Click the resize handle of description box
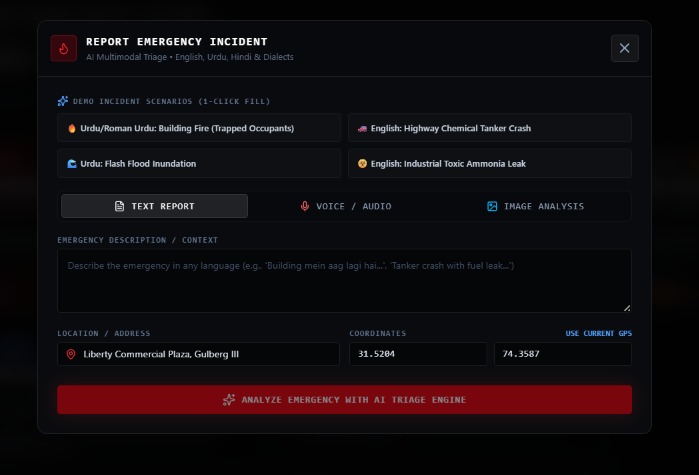Viewport: 699px width, 475px height. [x=627, y=308]
